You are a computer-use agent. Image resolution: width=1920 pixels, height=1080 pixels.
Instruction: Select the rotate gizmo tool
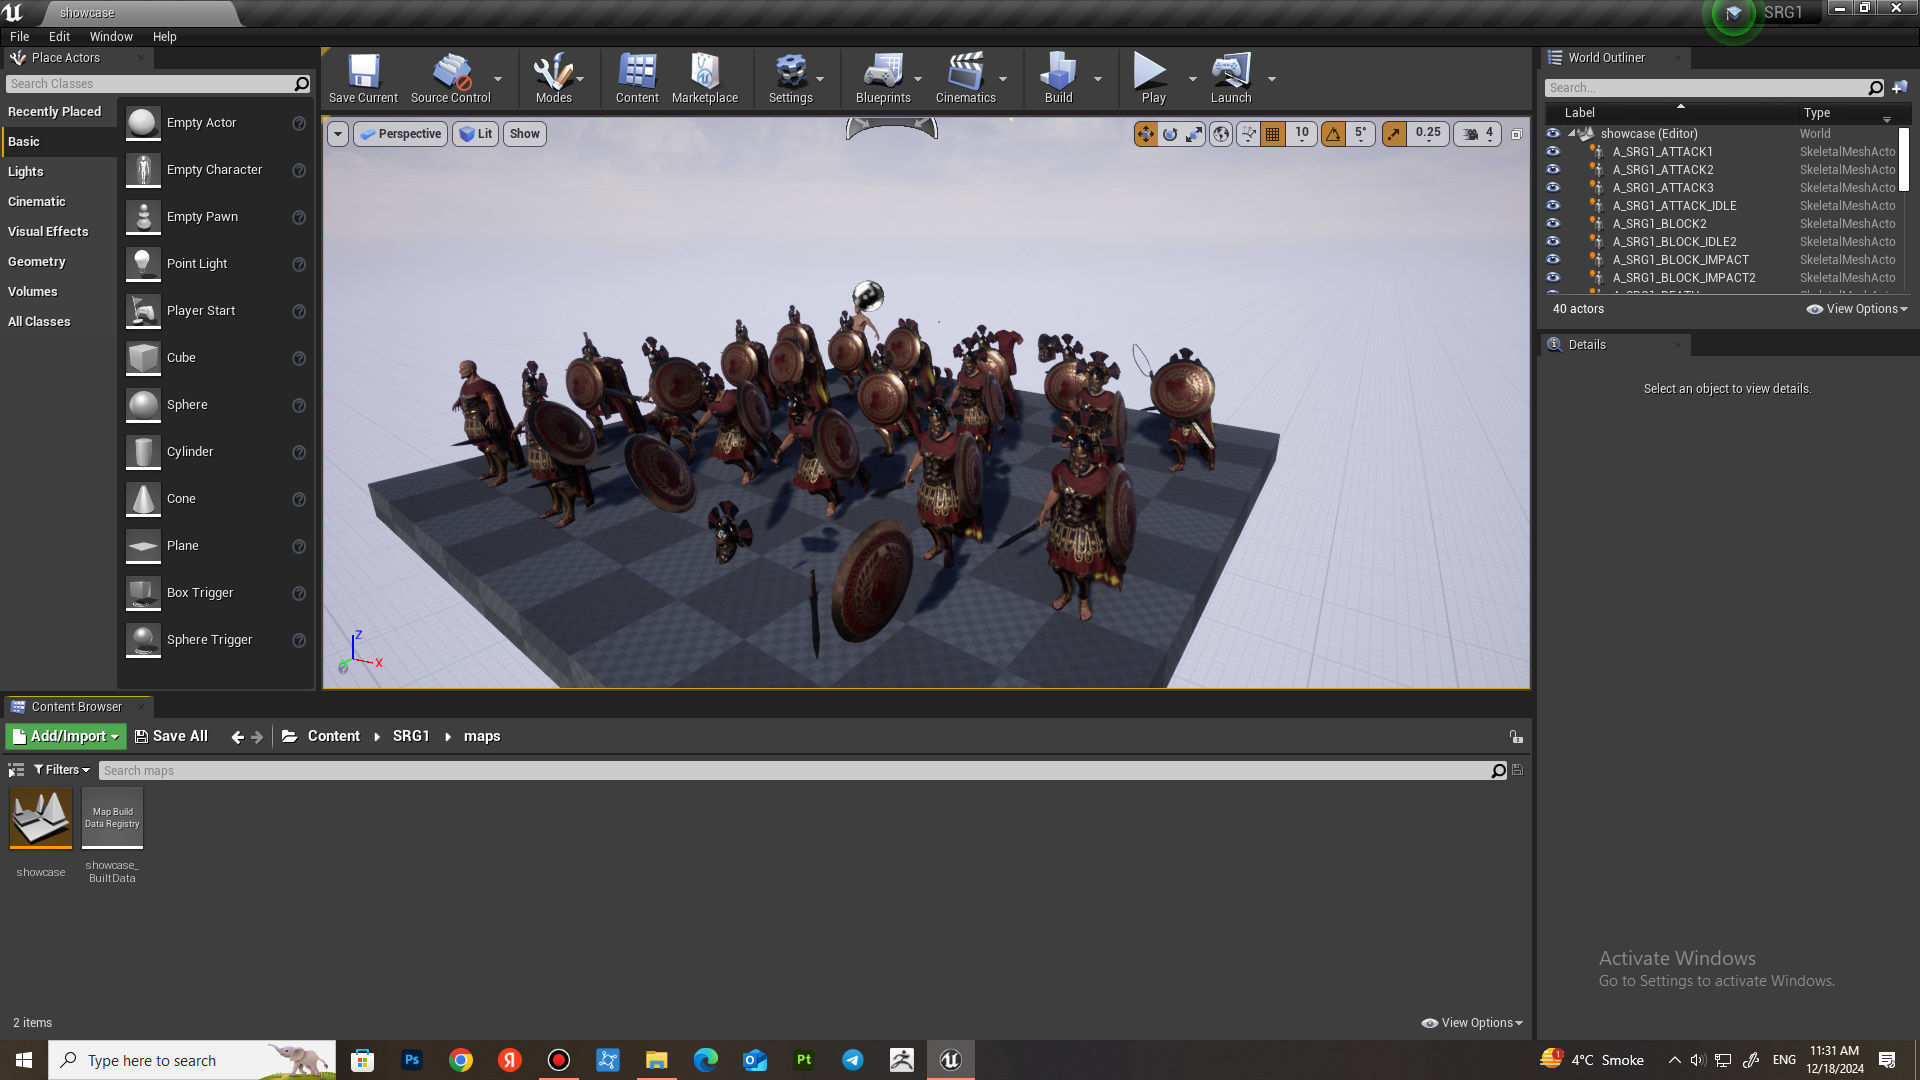coord(1170,134)
